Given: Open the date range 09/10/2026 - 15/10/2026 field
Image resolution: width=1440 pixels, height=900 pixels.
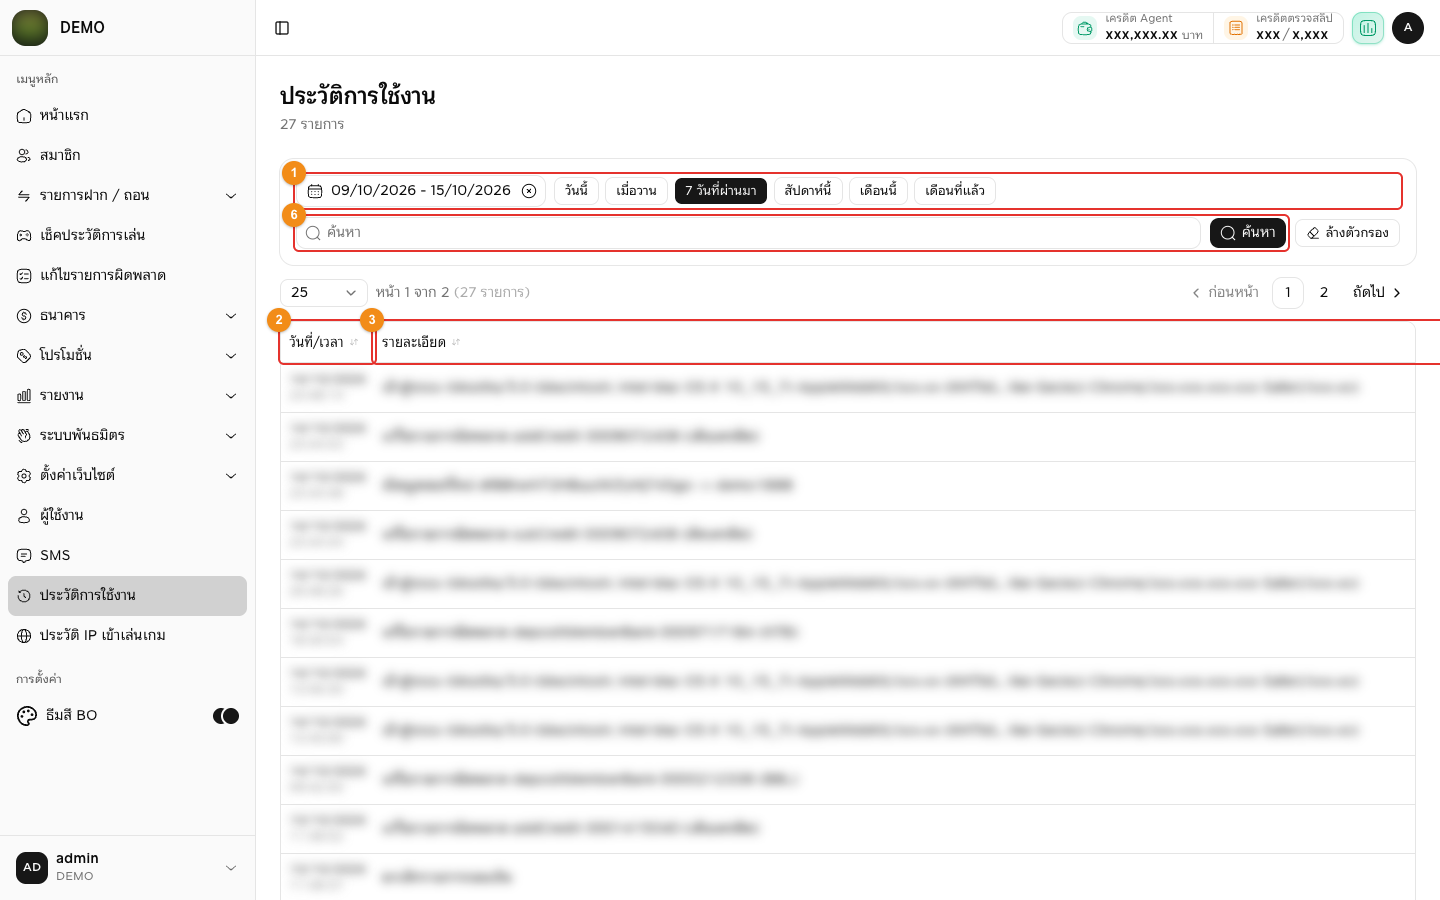Looking at the screenshot, I should point(422,191).
